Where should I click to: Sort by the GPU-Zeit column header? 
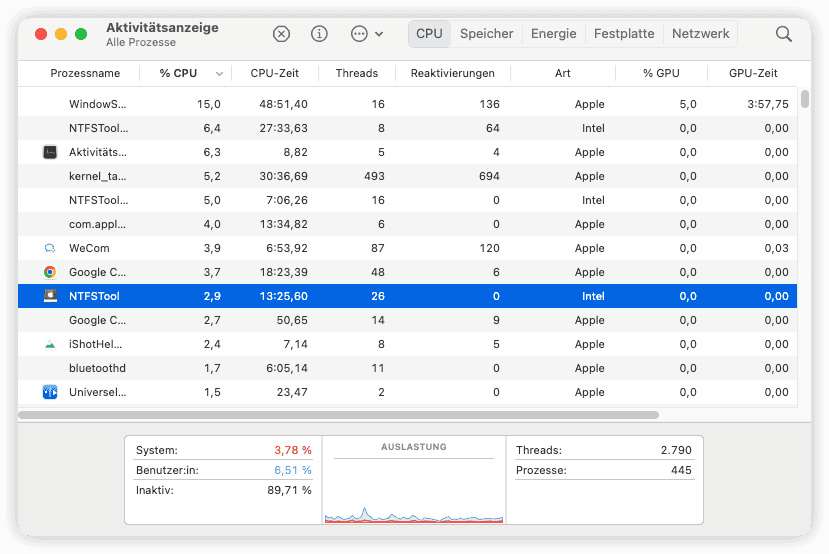coord(753,73)
